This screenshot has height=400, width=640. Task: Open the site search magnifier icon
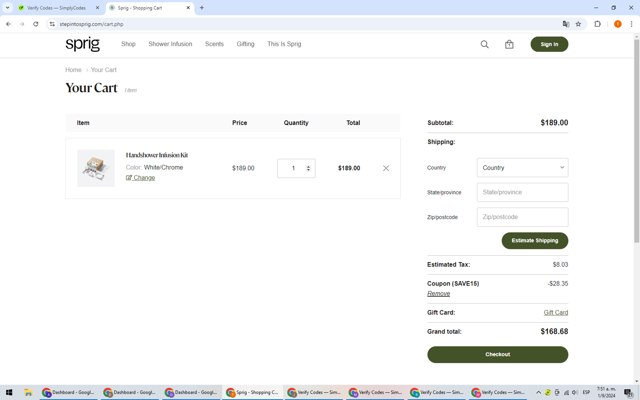point(484,44)
